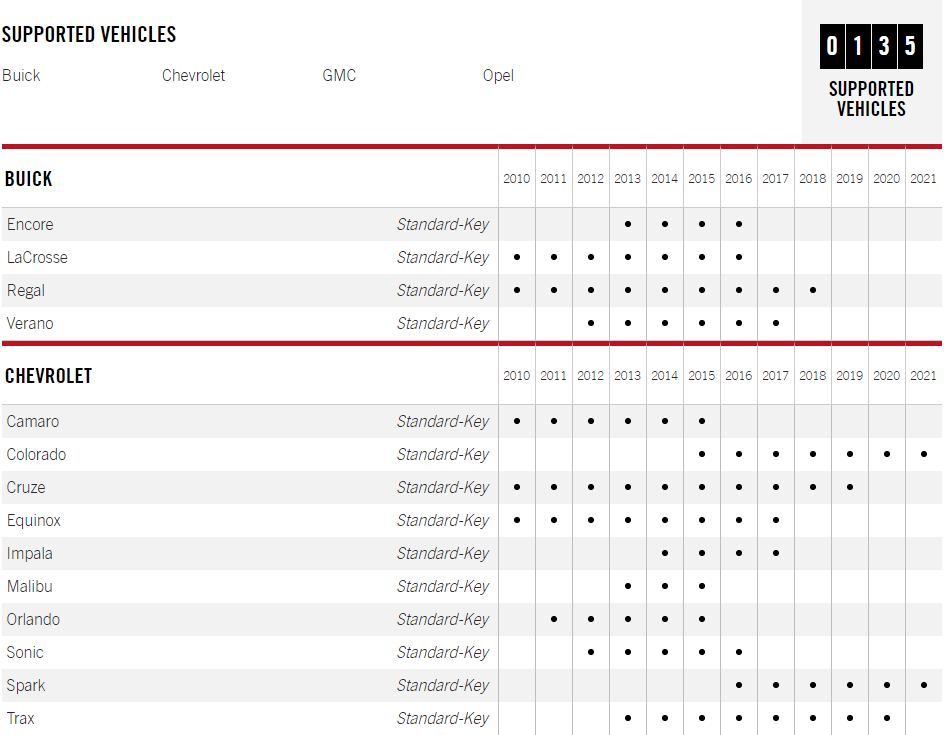Click the Sonic Standard-Key label
The image size is (944, 735).
pyautogui.click(x=442, y=653)
